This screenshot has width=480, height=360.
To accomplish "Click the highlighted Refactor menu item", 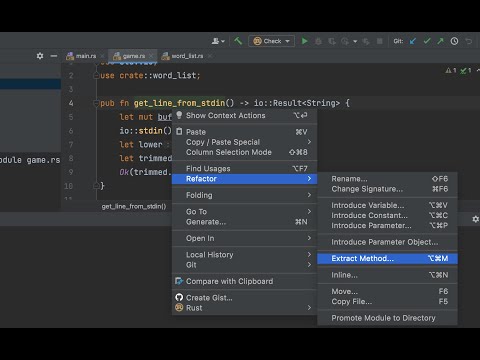I will [x=244, y=179].
